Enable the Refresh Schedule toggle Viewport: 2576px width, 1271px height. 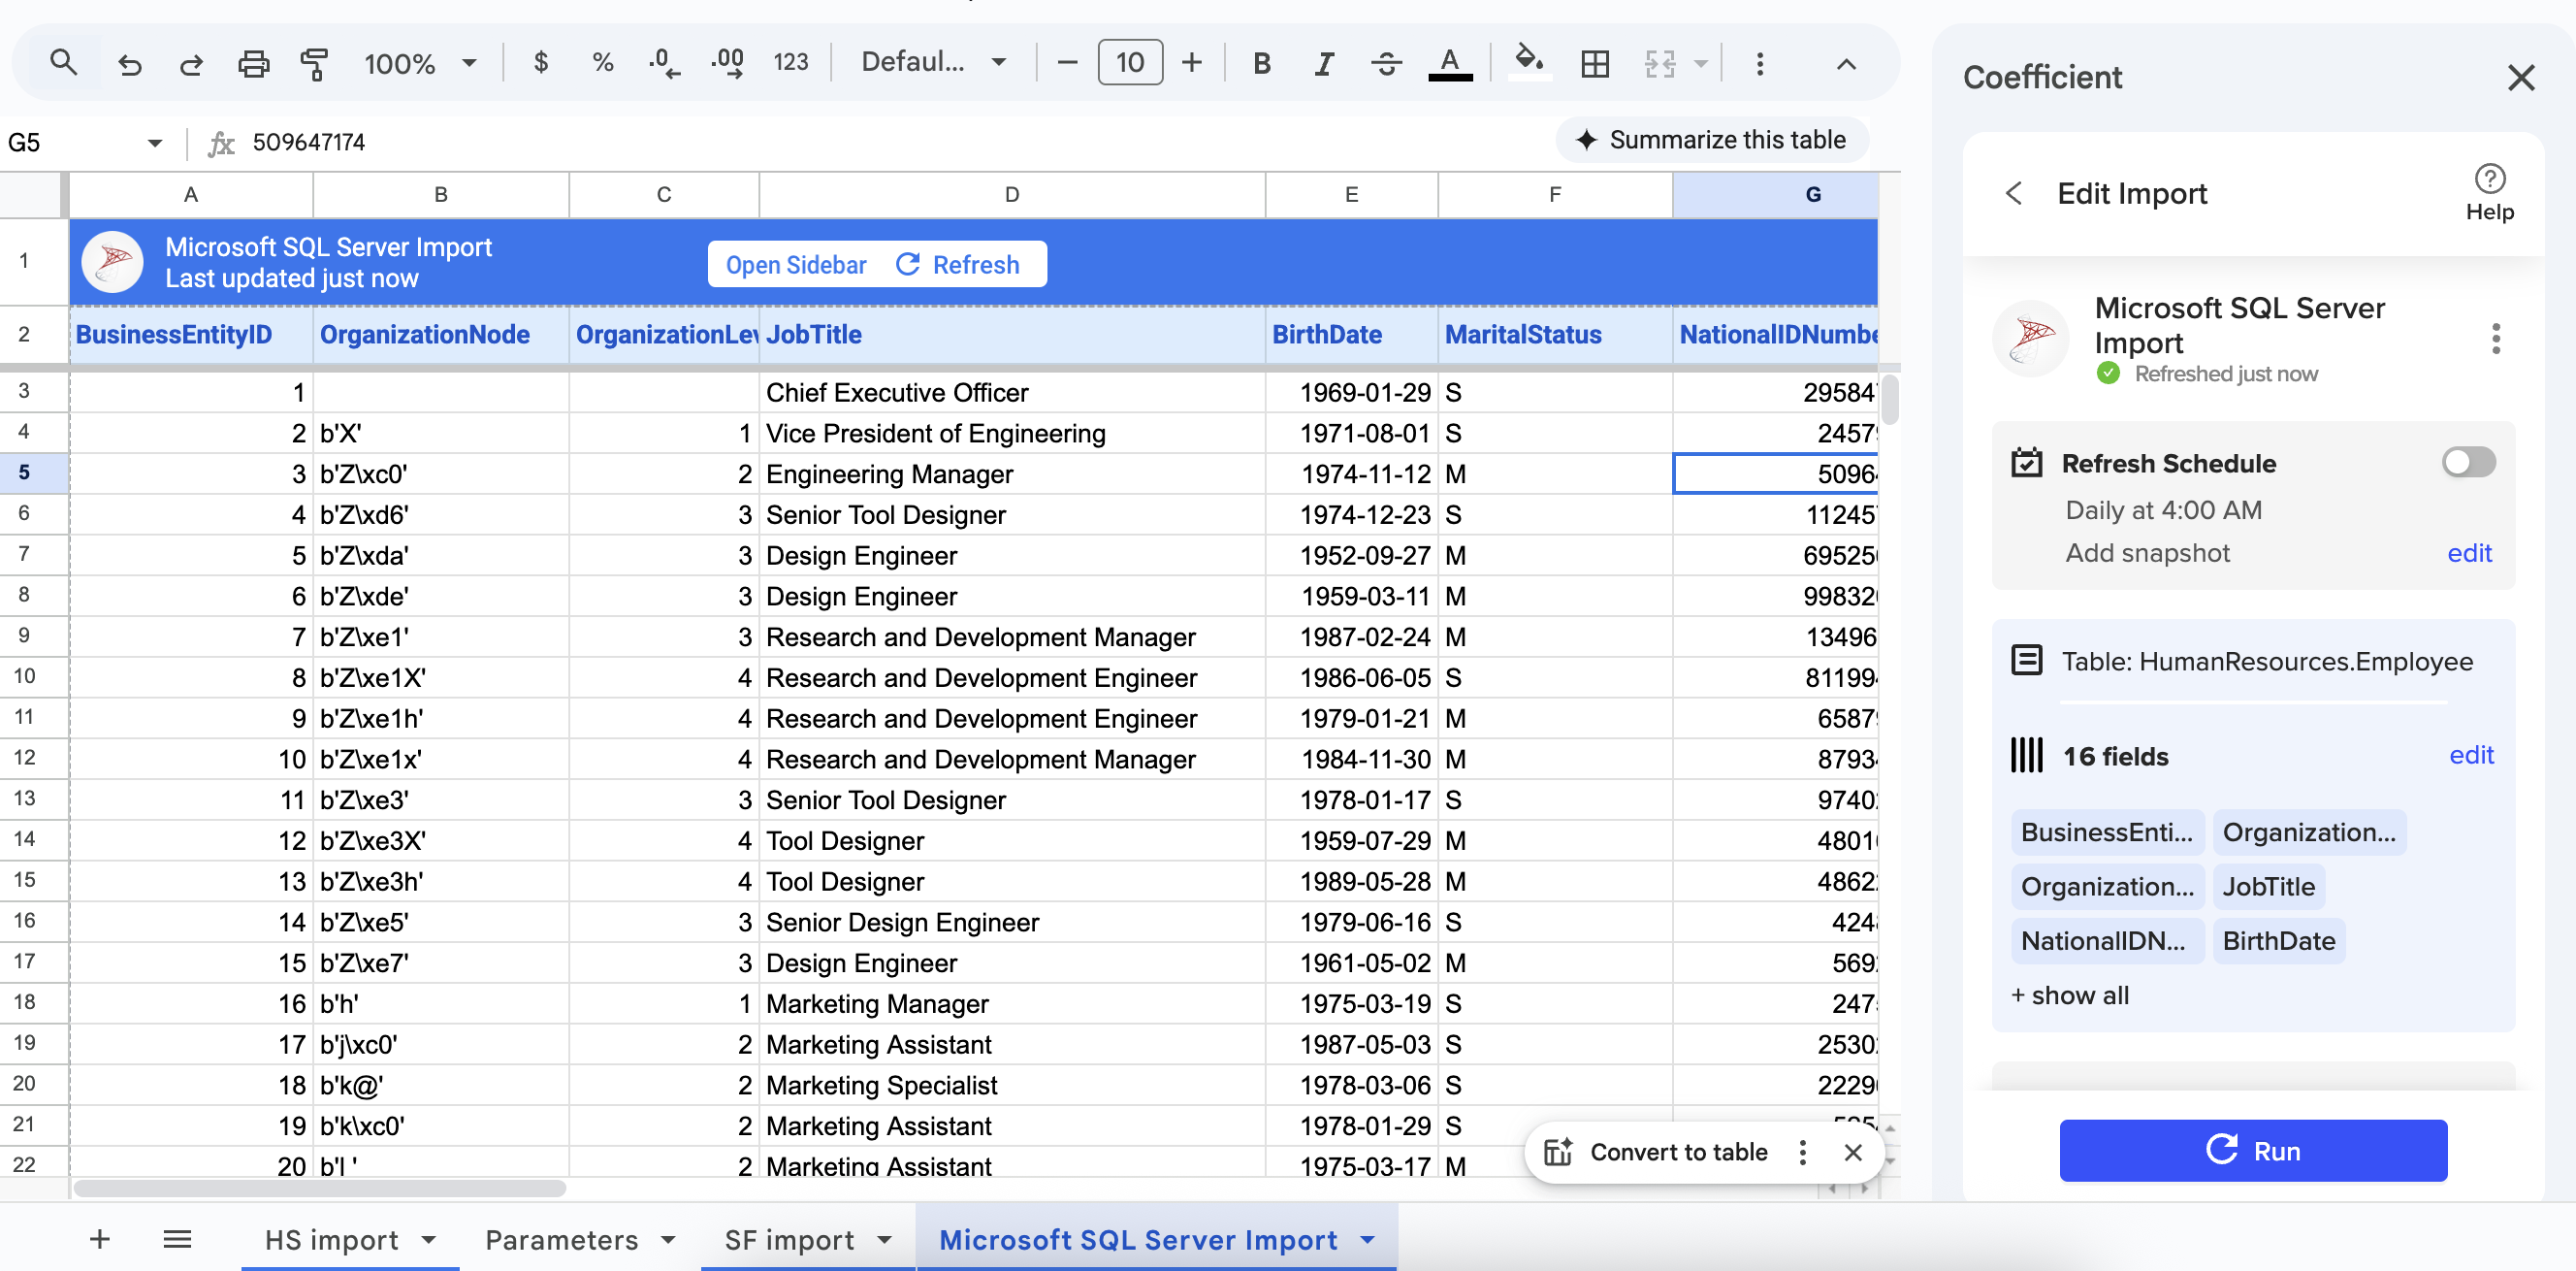2467,462
